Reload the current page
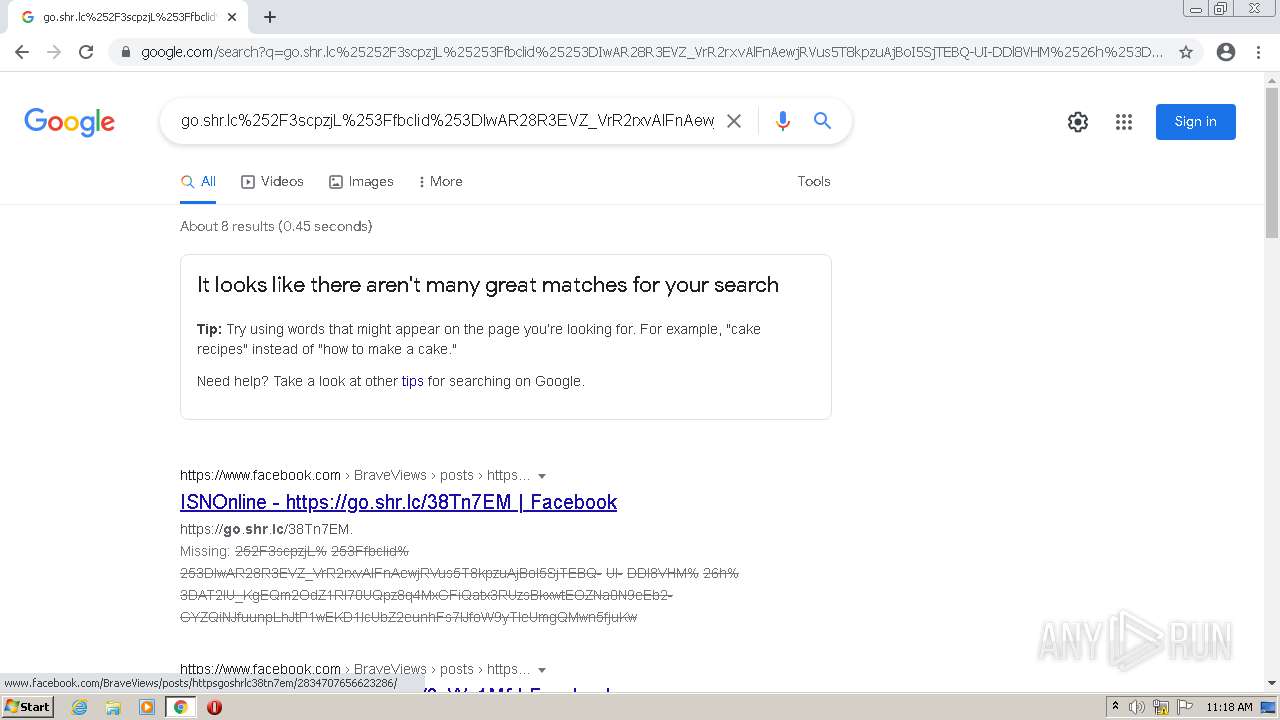Viewport: 1280px width, 720px height. (86, 52)
